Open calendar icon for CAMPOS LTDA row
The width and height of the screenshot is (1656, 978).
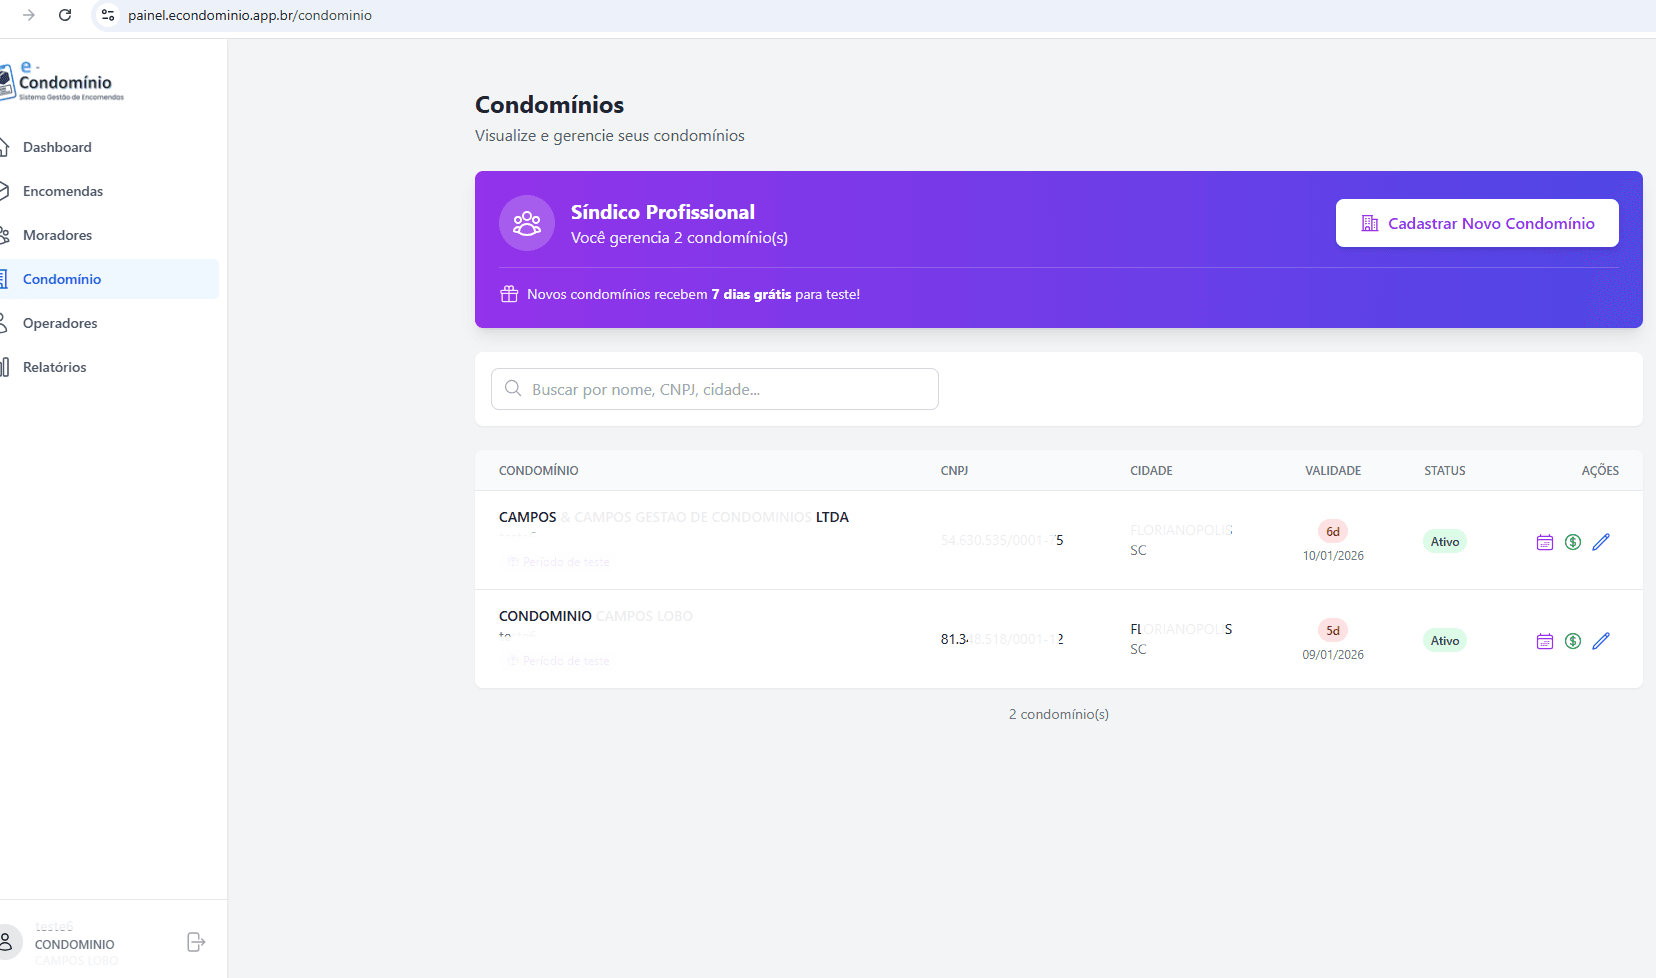(x=1545, y=542)
